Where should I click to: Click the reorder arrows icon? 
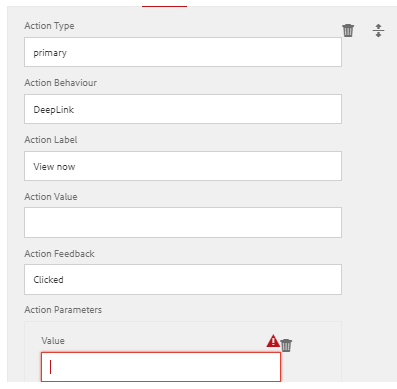[x=378, y=30]
